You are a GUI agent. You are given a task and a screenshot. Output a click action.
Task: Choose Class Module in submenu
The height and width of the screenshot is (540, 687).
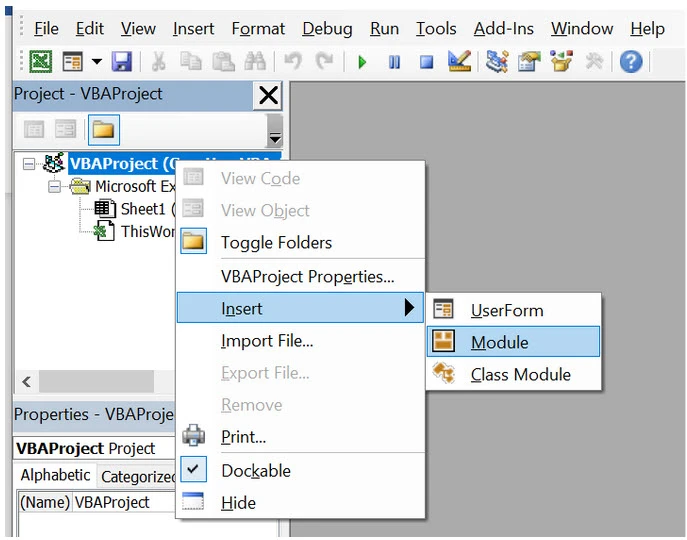(520, 375)
